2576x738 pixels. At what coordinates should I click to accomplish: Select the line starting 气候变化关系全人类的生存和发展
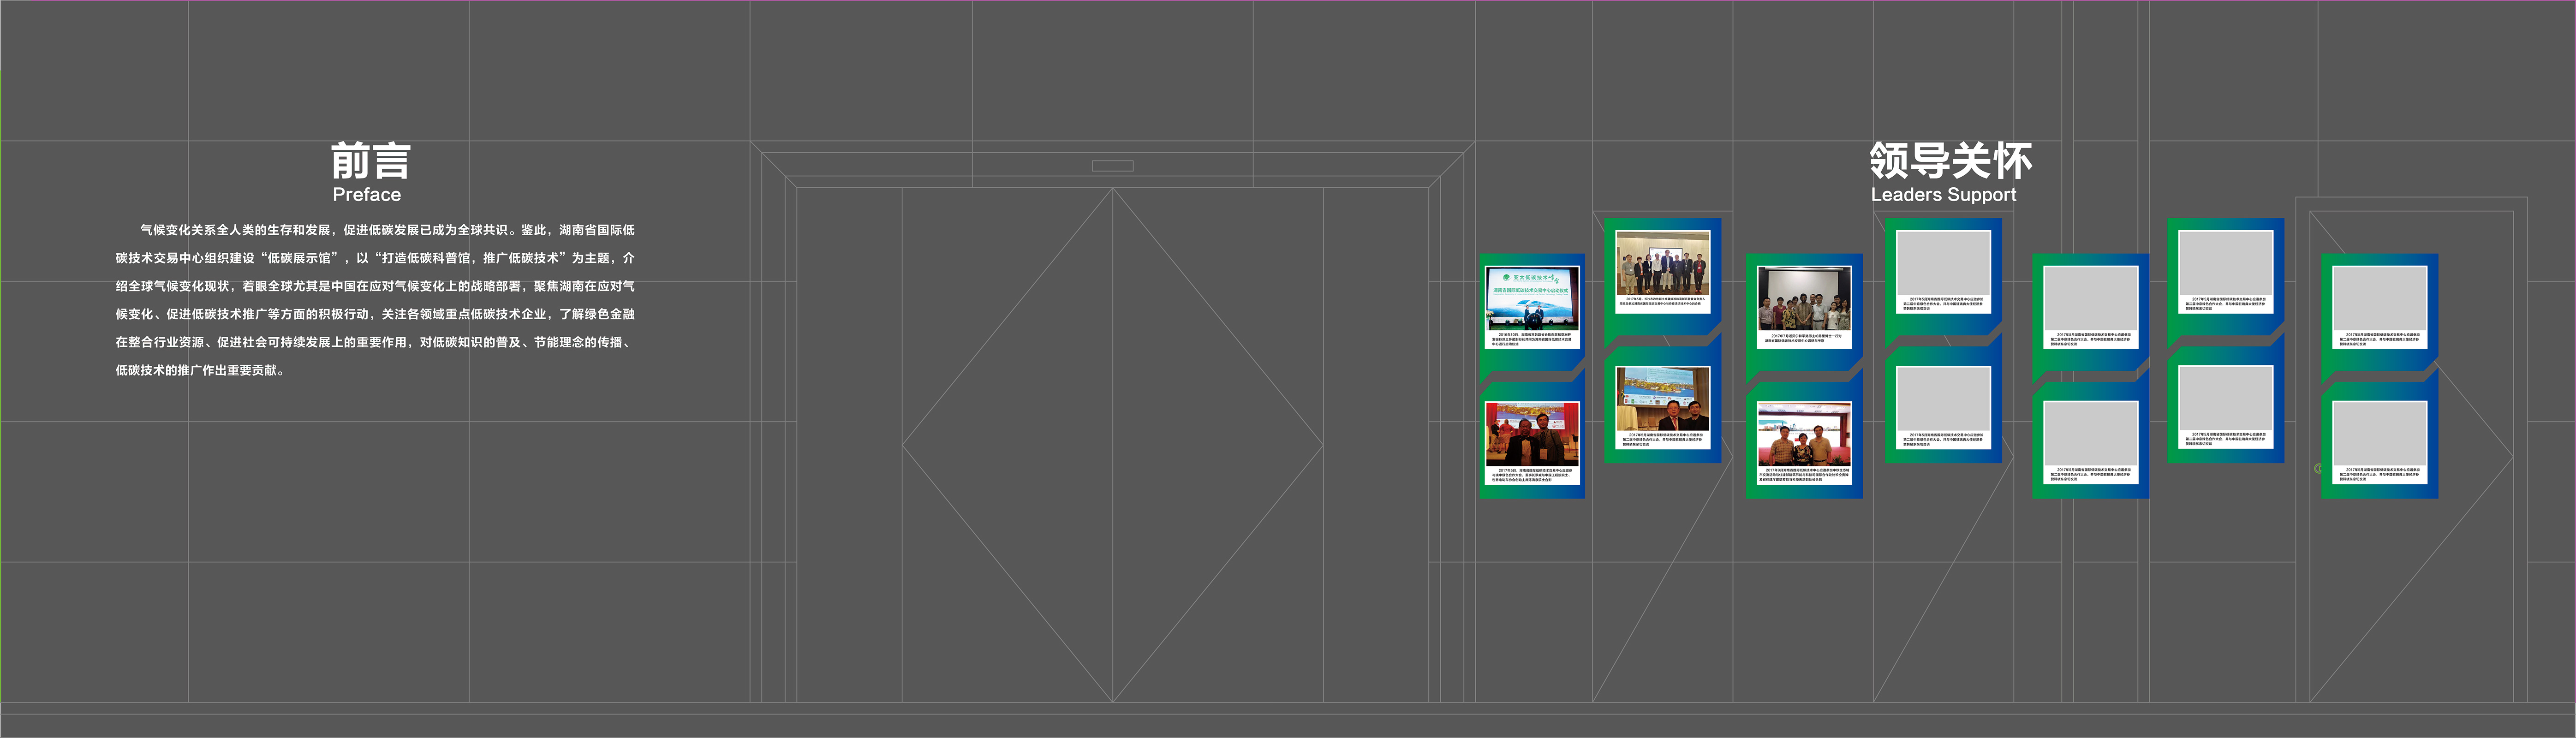point(387,230)
